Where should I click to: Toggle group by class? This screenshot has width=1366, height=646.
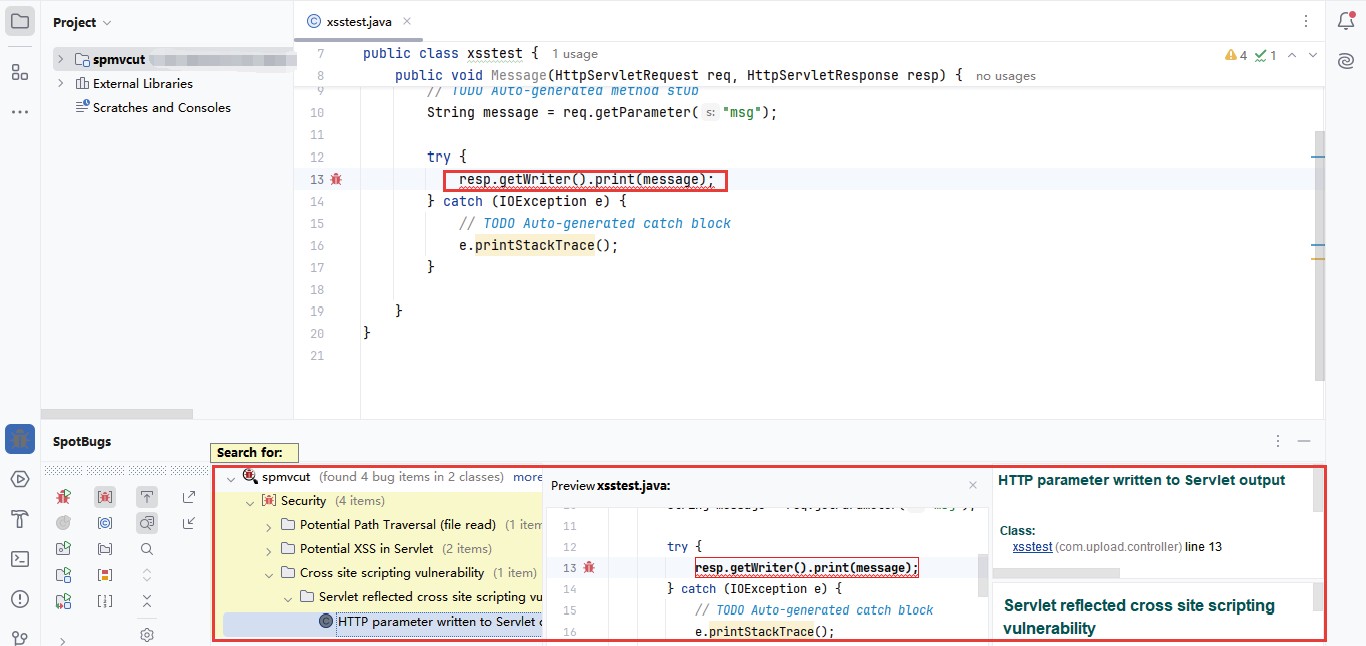tap(105, 522)
